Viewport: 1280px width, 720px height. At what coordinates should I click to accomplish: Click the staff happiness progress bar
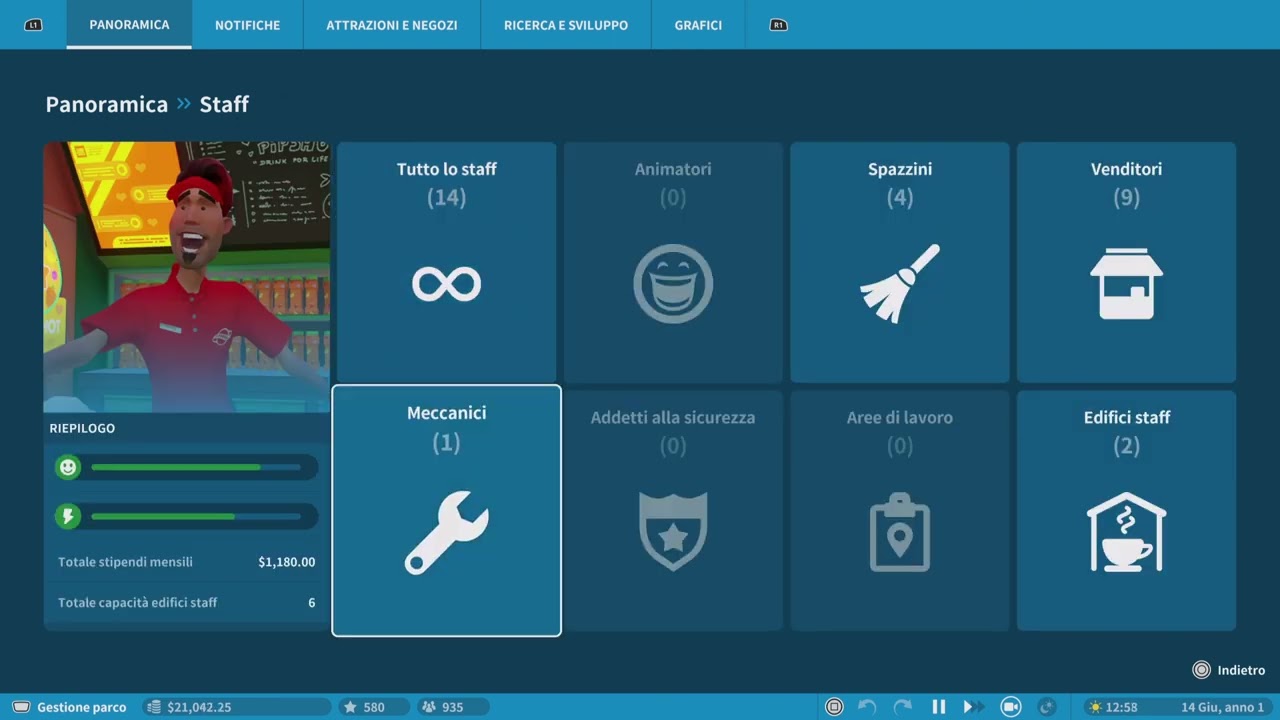(x=196, y=467)
